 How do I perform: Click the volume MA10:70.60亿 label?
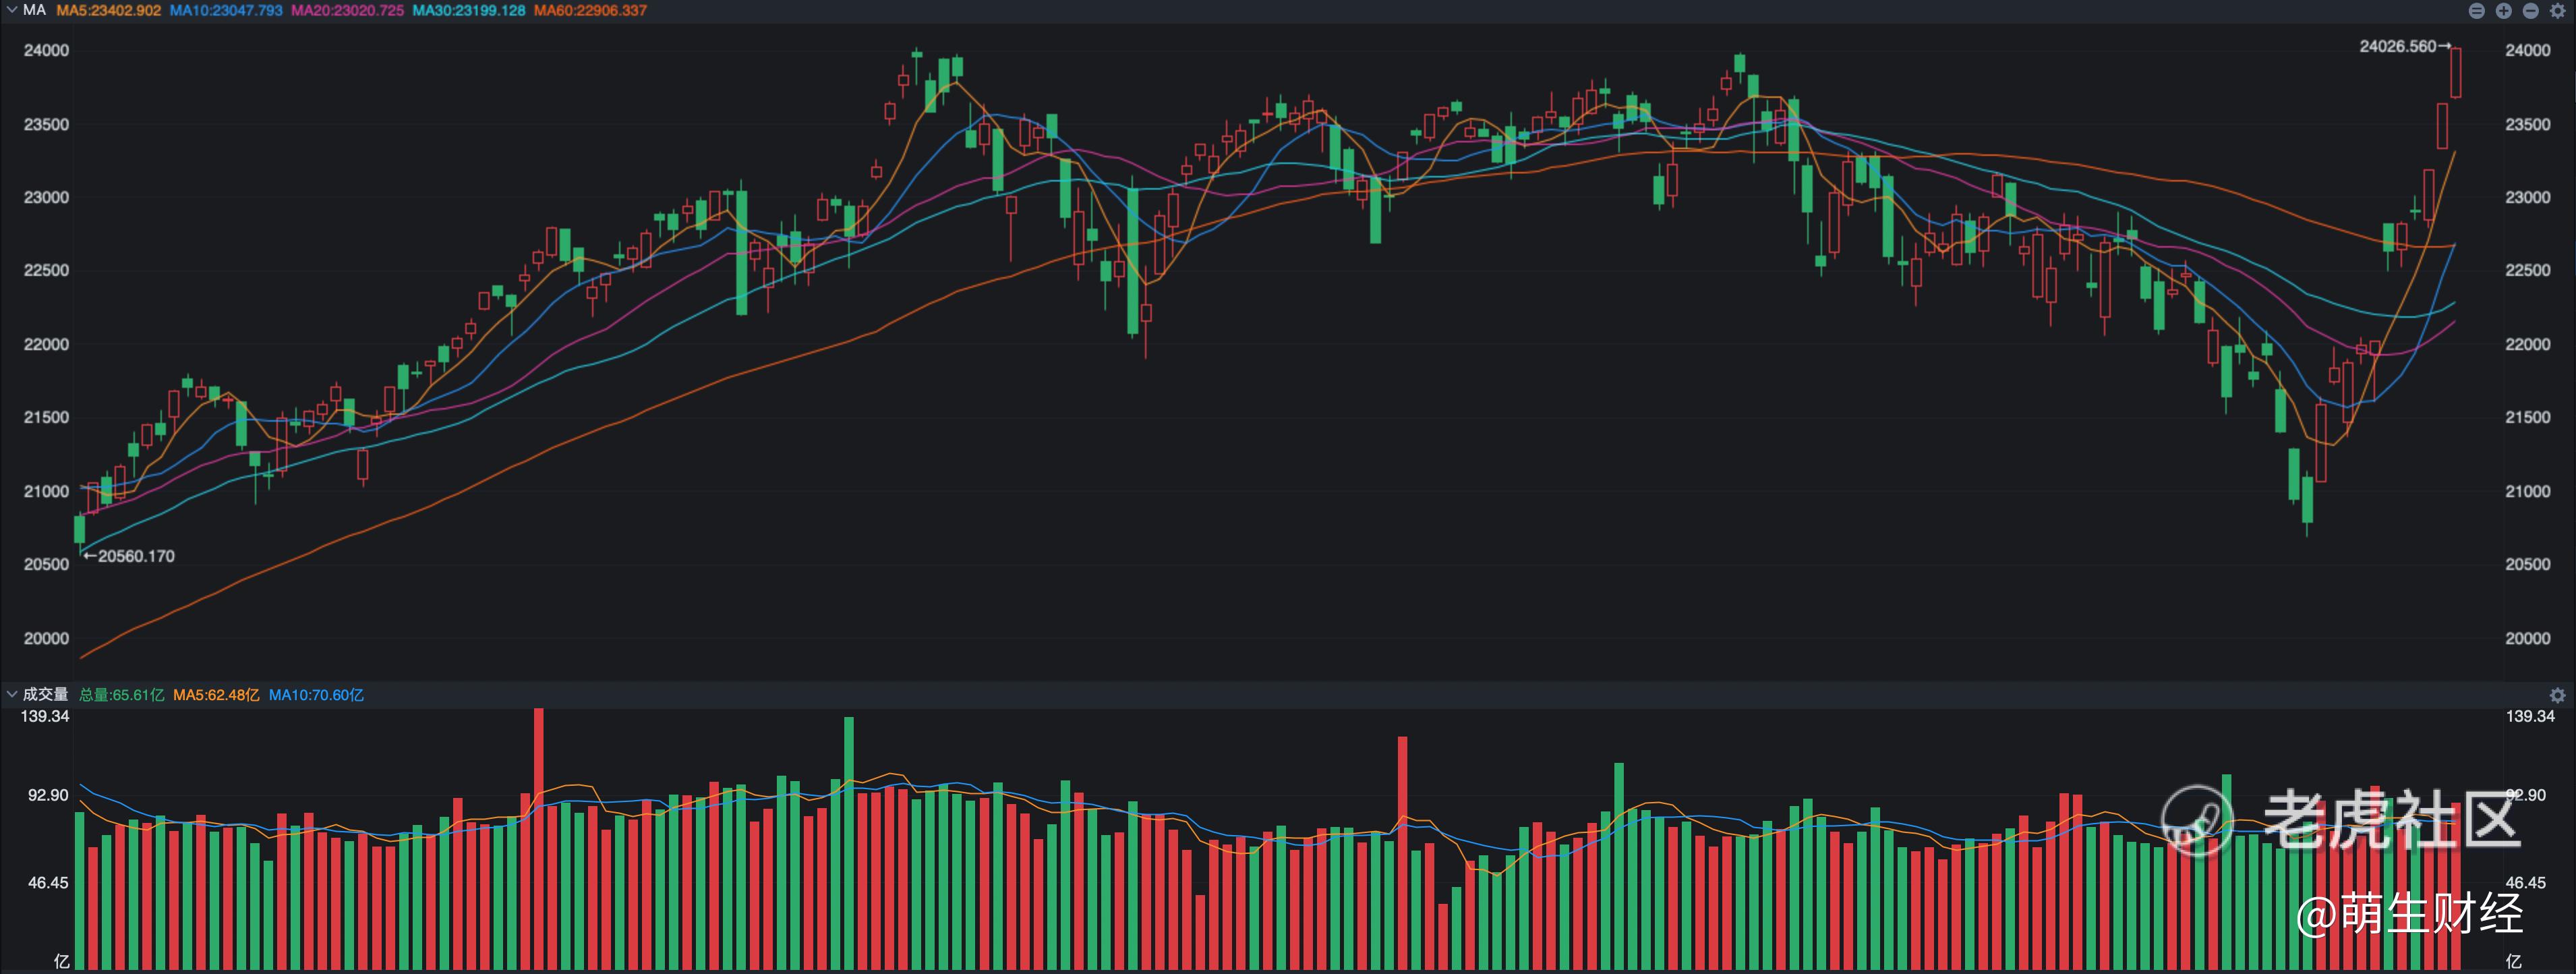316,695
